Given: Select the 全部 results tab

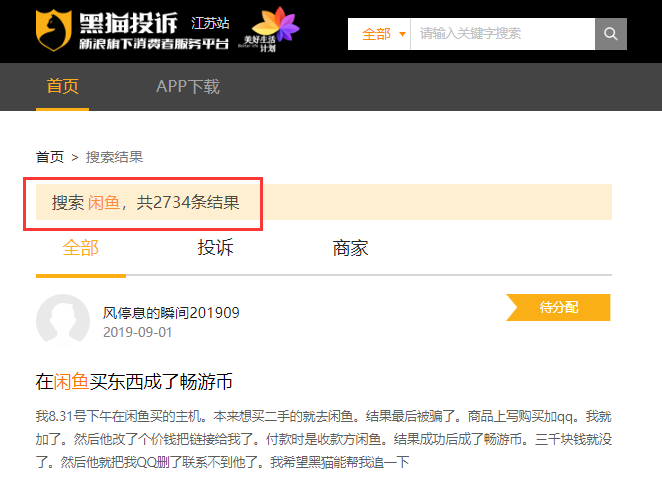Looking at the screenshot, I should pos(81,248).
